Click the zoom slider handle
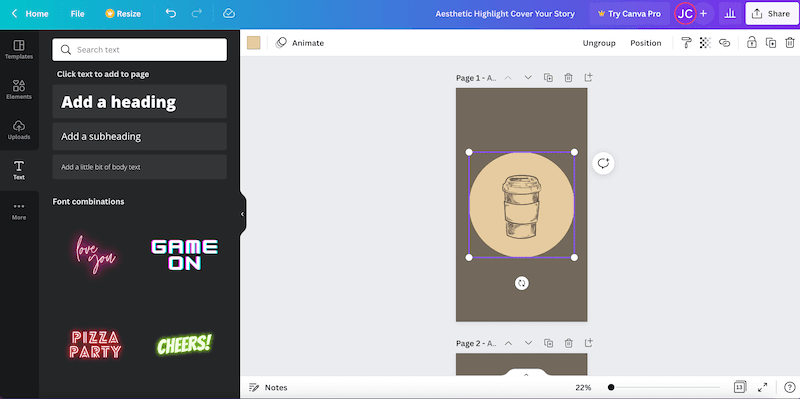Screen dimensions: 800x399 611,388
